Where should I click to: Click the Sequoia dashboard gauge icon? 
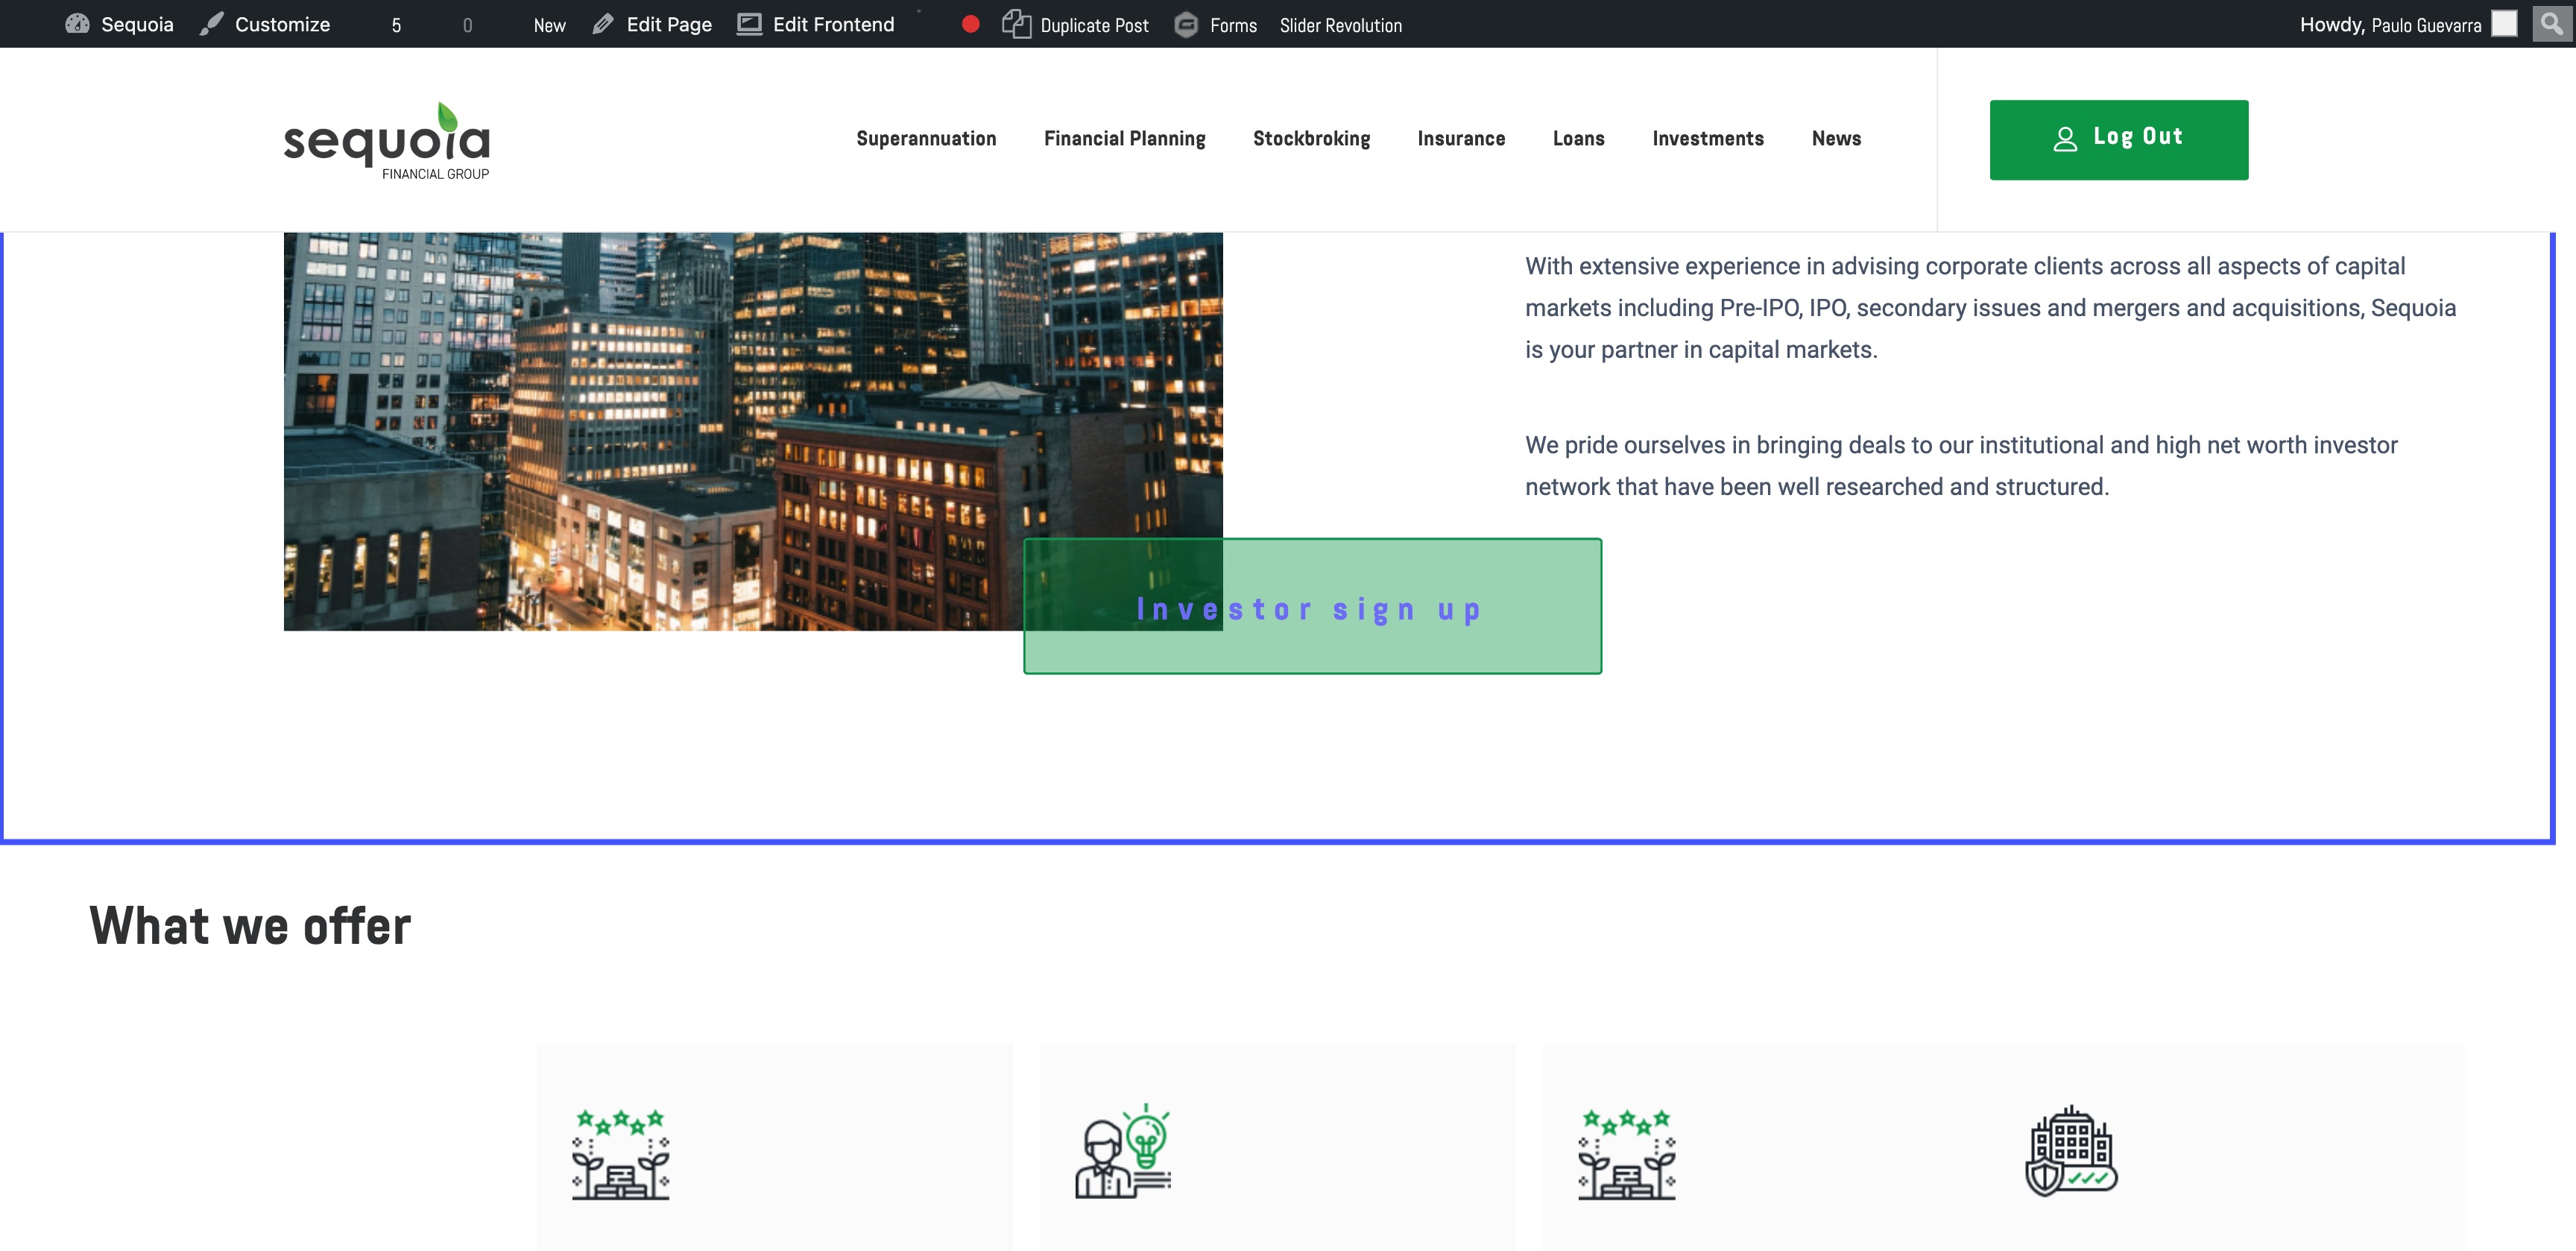click(x=77, y=24)
